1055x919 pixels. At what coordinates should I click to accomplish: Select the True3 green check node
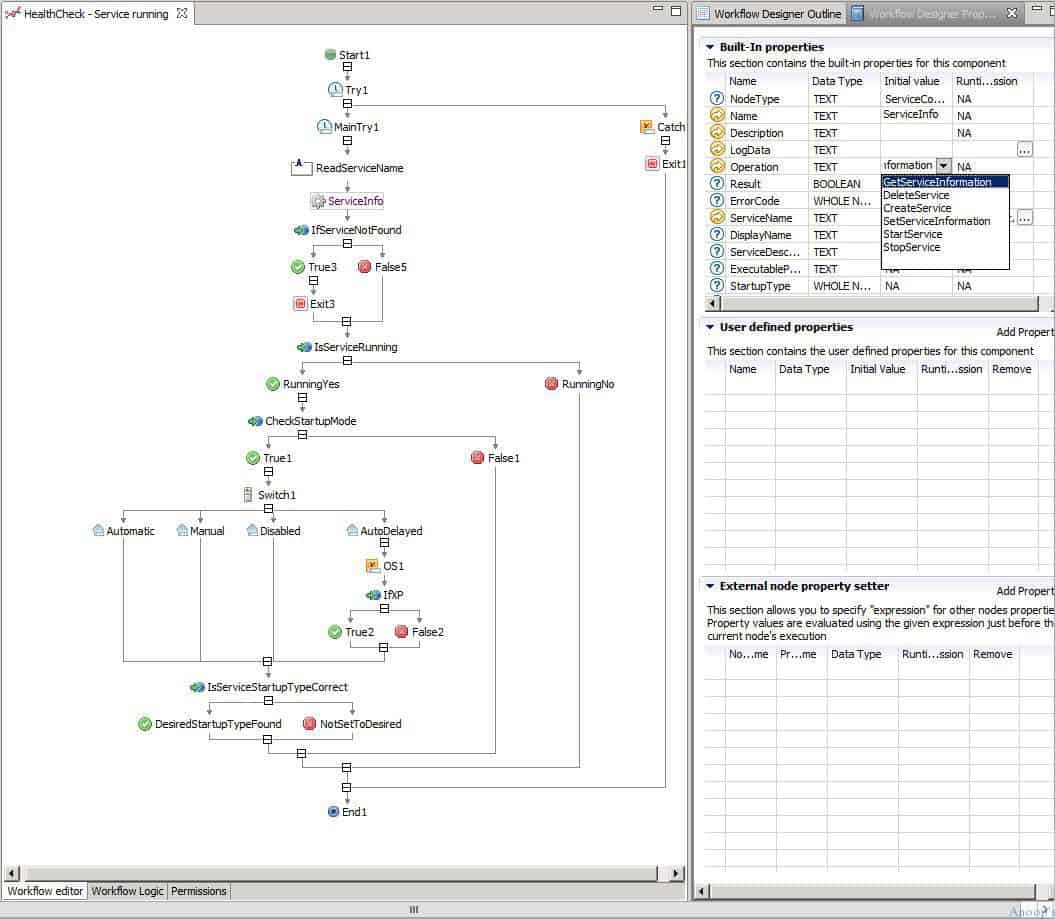point(298,267)
